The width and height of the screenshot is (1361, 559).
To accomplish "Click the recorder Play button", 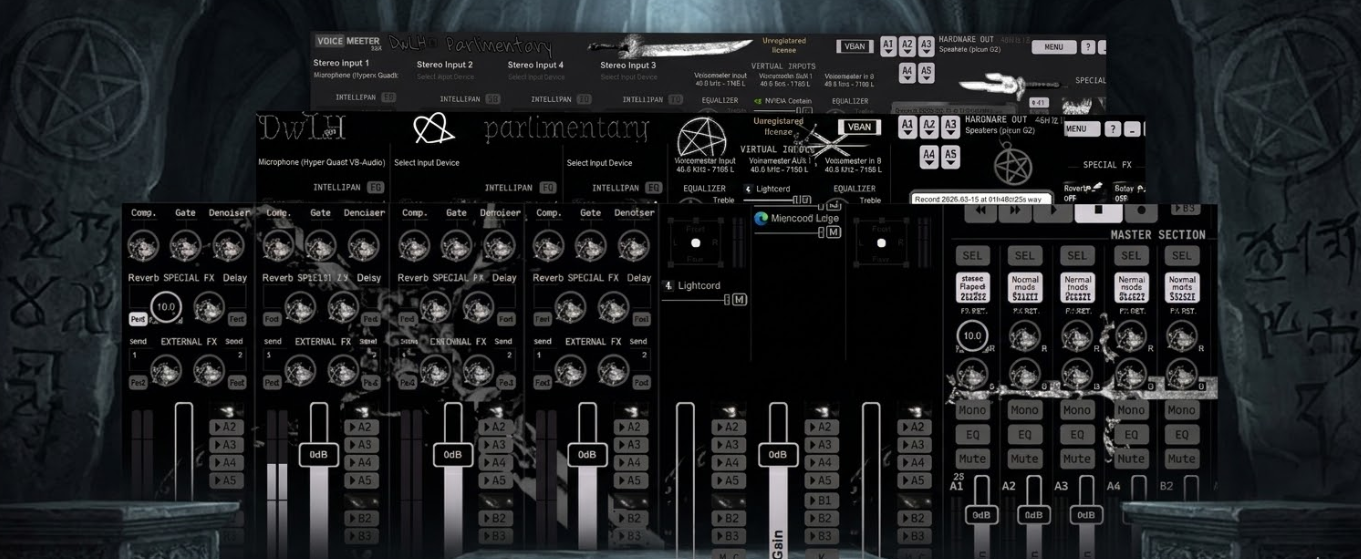I will coord(1052,211).
